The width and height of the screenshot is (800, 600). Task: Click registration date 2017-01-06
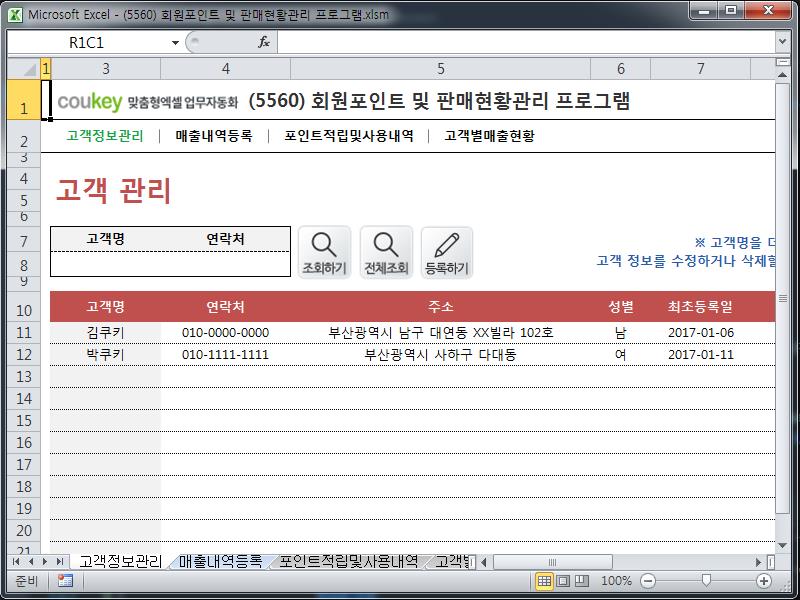click(x=701, y=333)
